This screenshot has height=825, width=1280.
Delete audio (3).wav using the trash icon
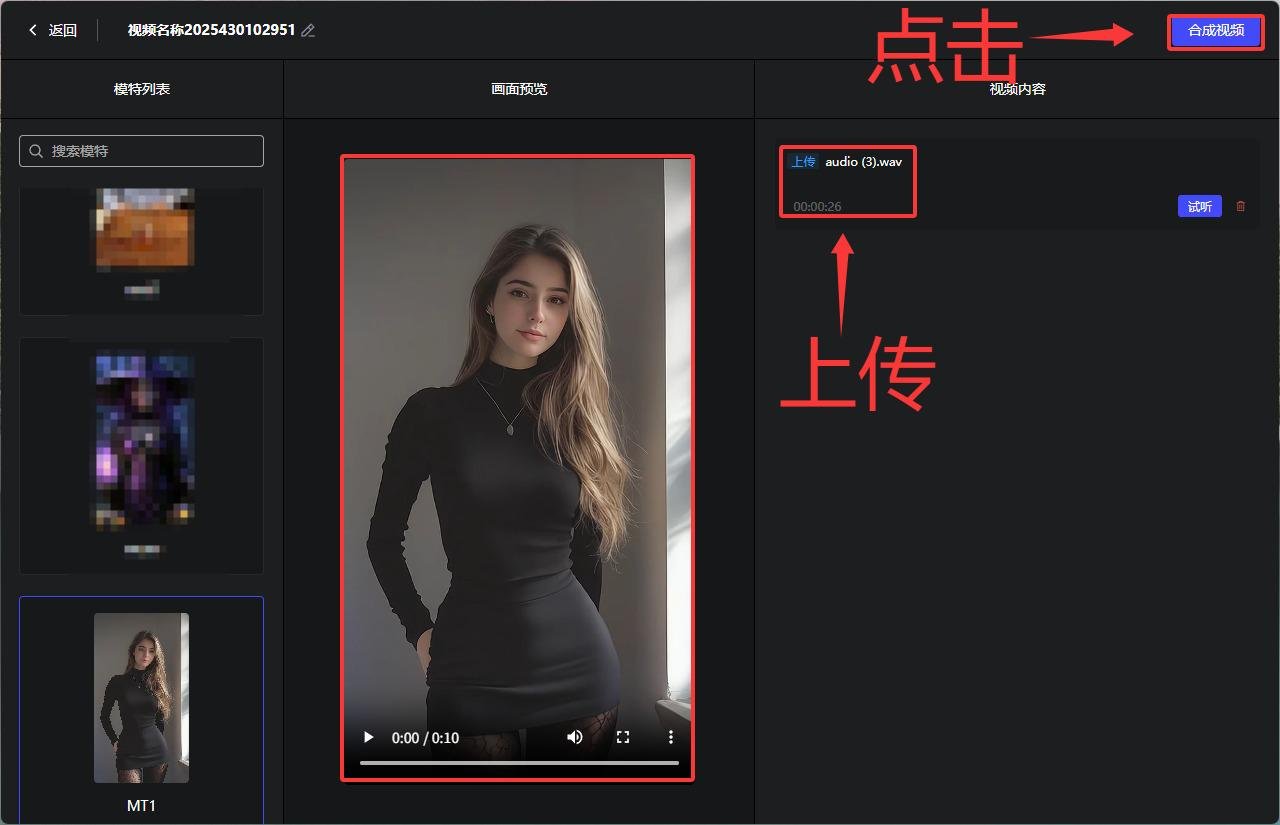(x=1240, y=206)
